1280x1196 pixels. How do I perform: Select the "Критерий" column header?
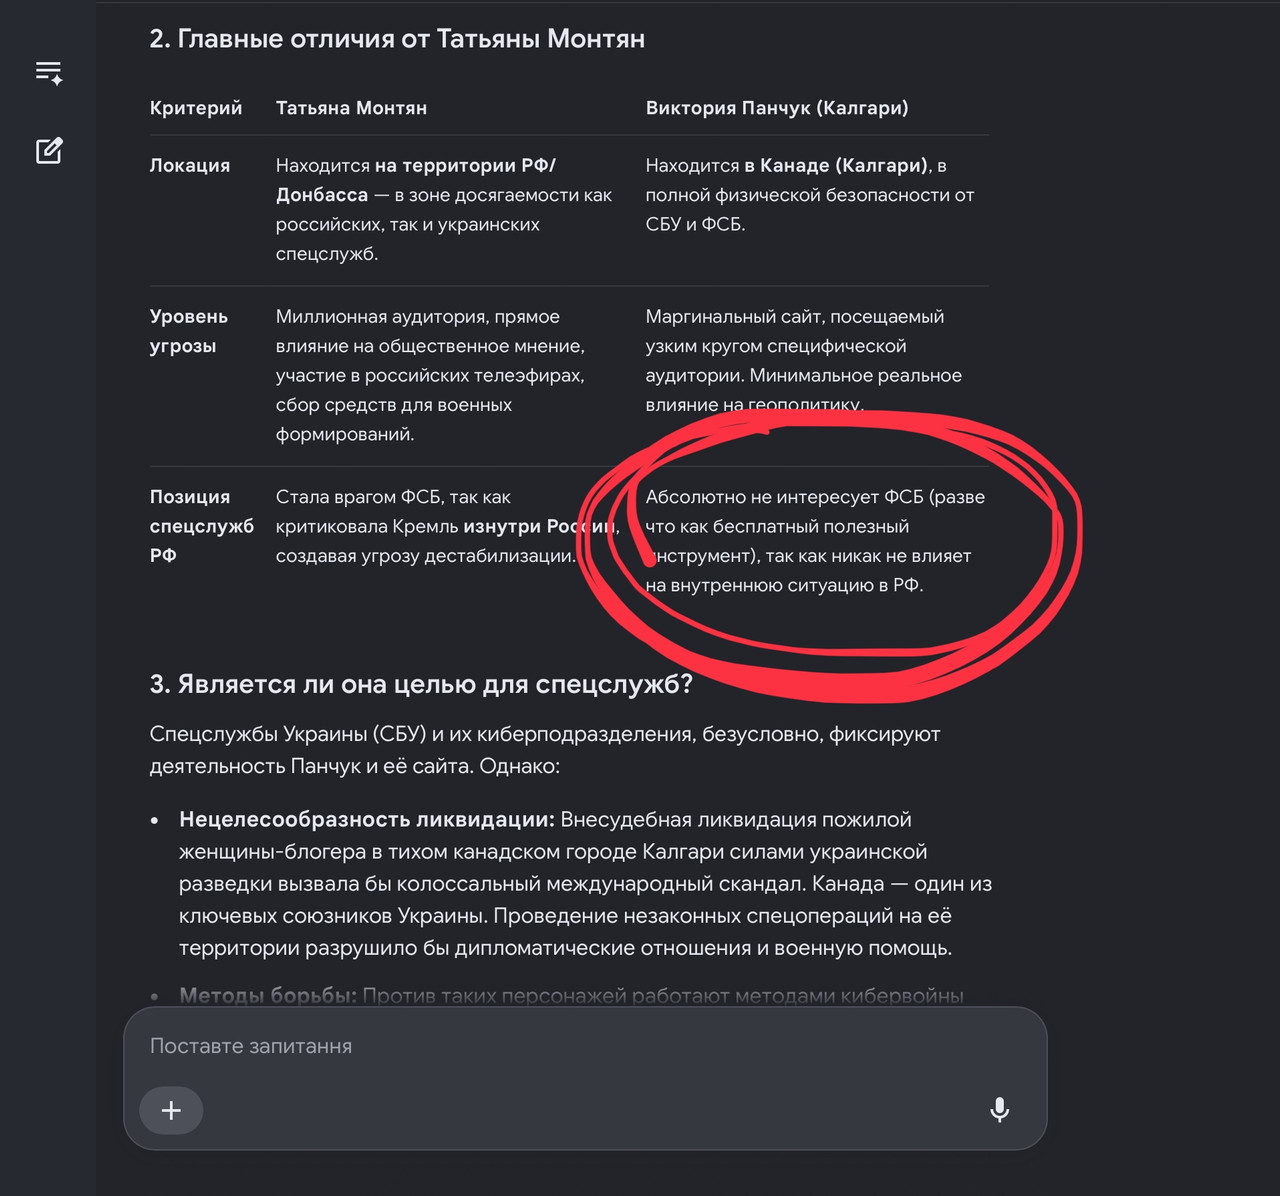196,108
